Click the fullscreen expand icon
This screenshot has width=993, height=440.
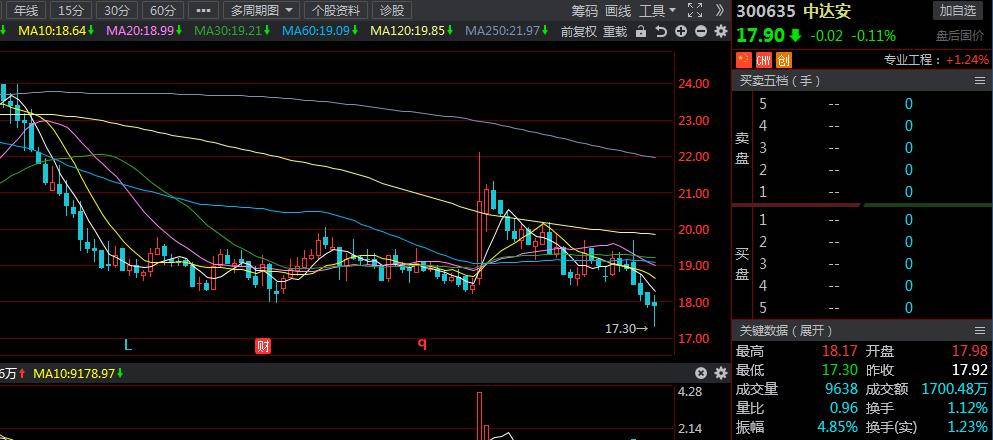(695, 11)
